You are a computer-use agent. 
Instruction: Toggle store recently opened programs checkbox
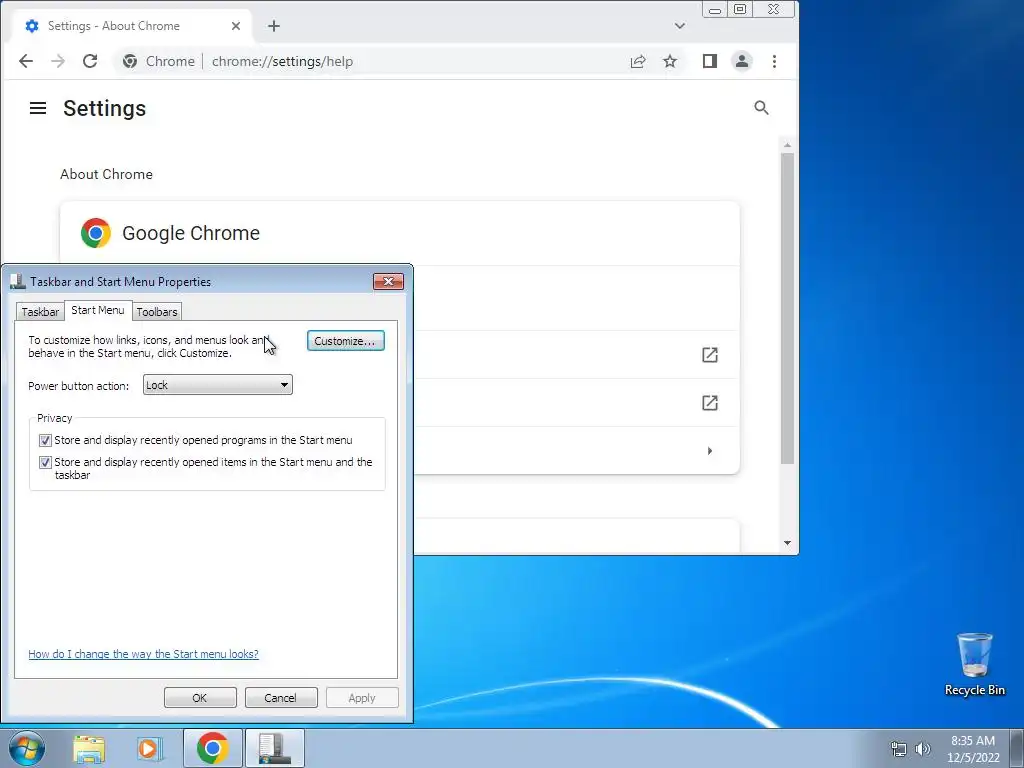pos(45,441)
